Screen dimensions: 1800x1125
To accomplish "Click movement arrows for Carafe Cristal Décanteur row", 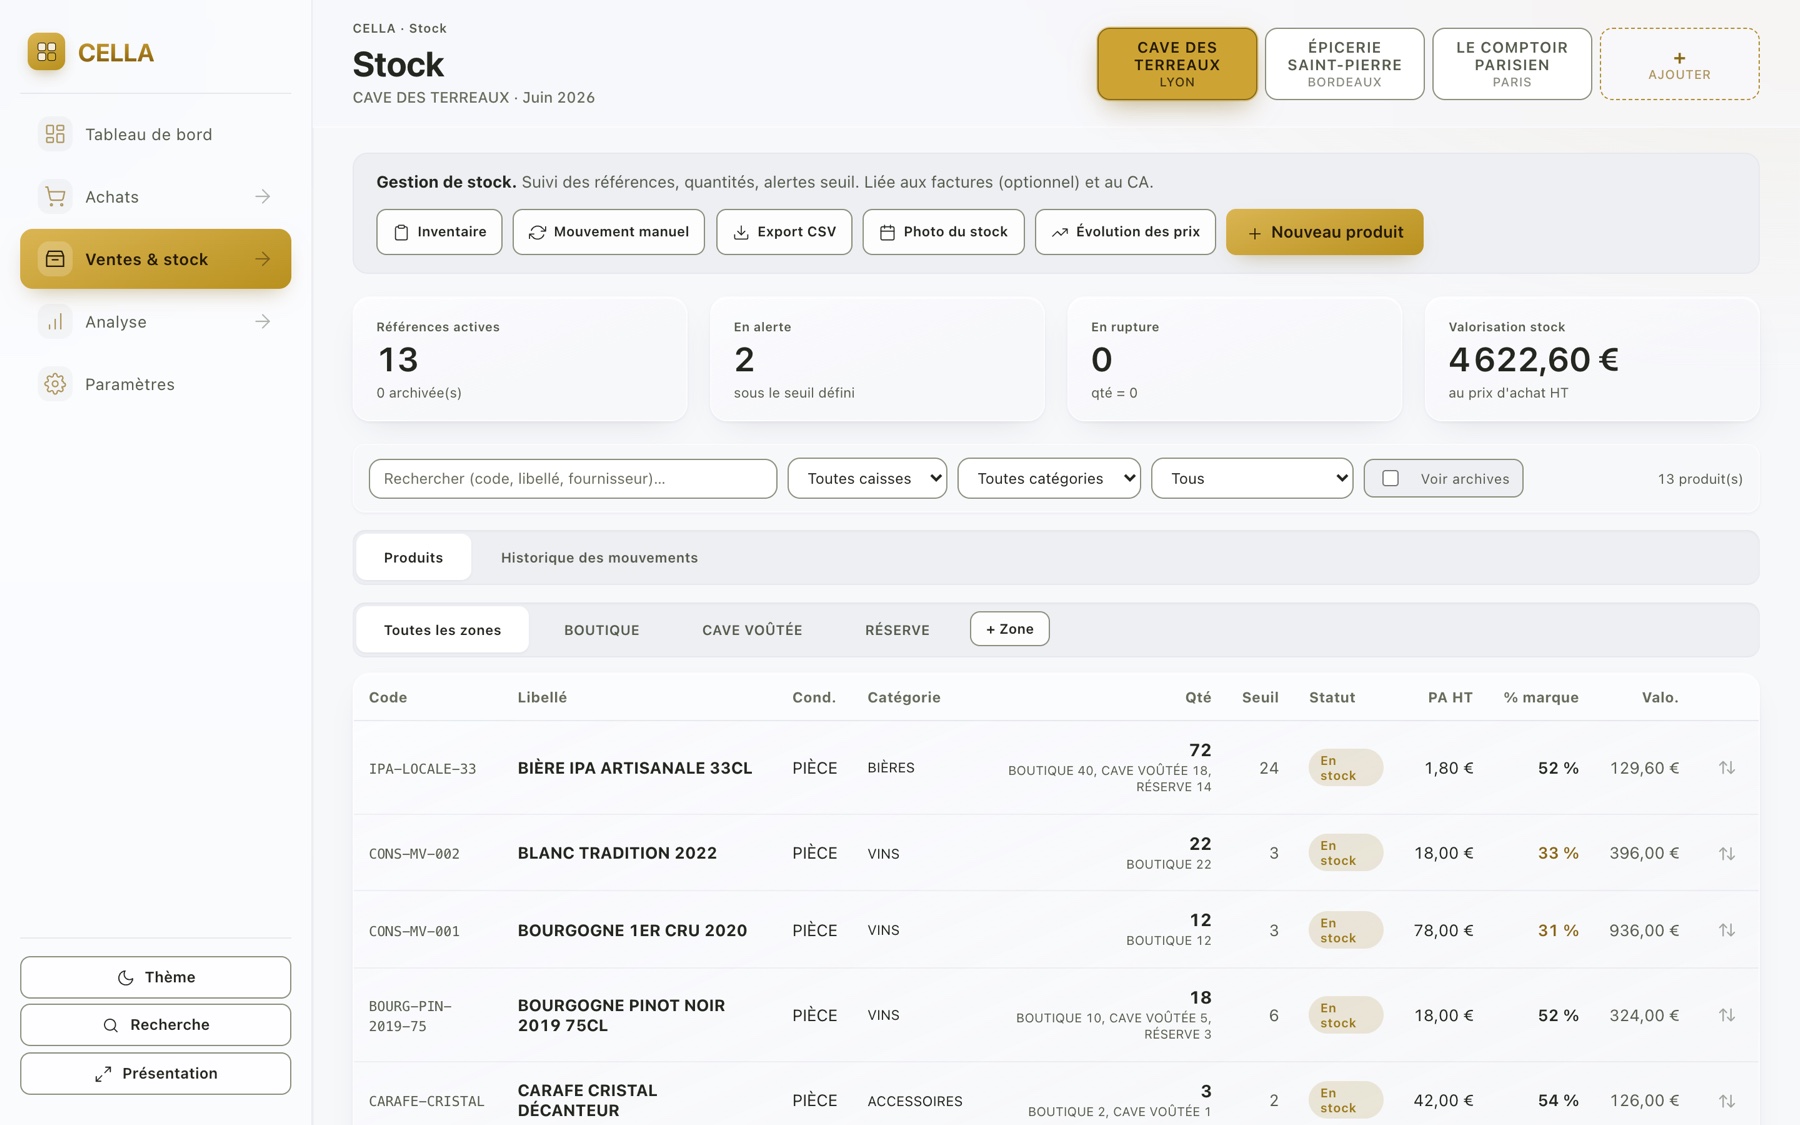I will tap(1727, 1101).
